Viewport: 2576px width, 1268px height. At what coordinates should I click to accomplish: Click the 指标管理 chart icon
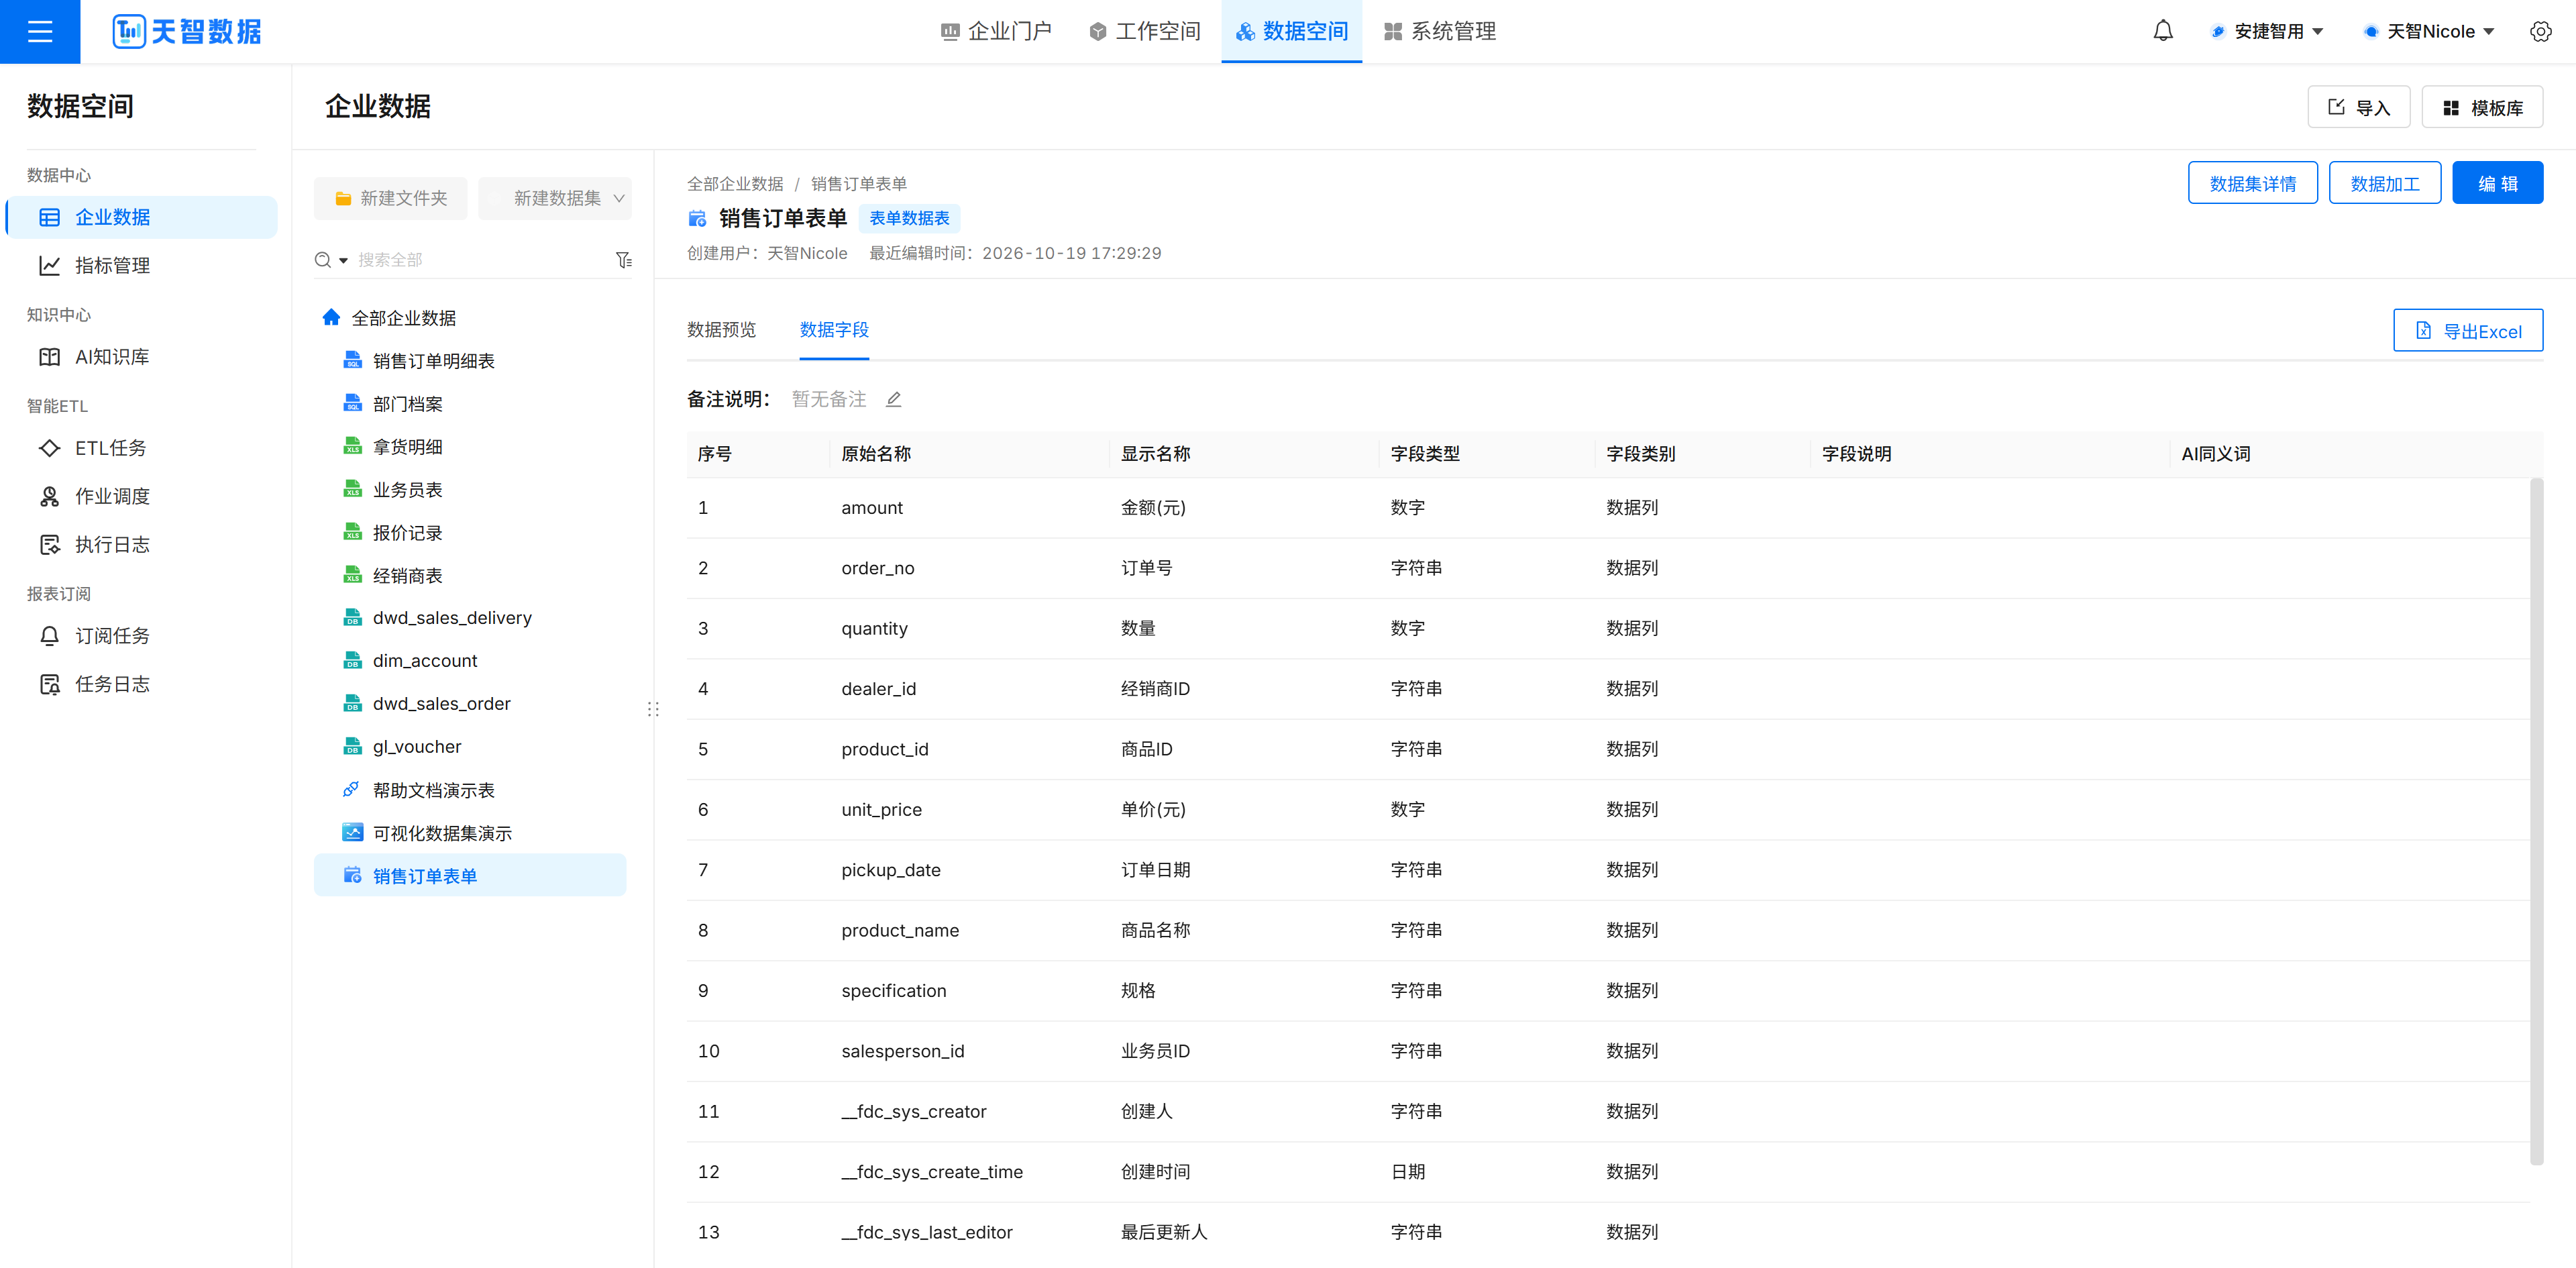tap(49, 265)
